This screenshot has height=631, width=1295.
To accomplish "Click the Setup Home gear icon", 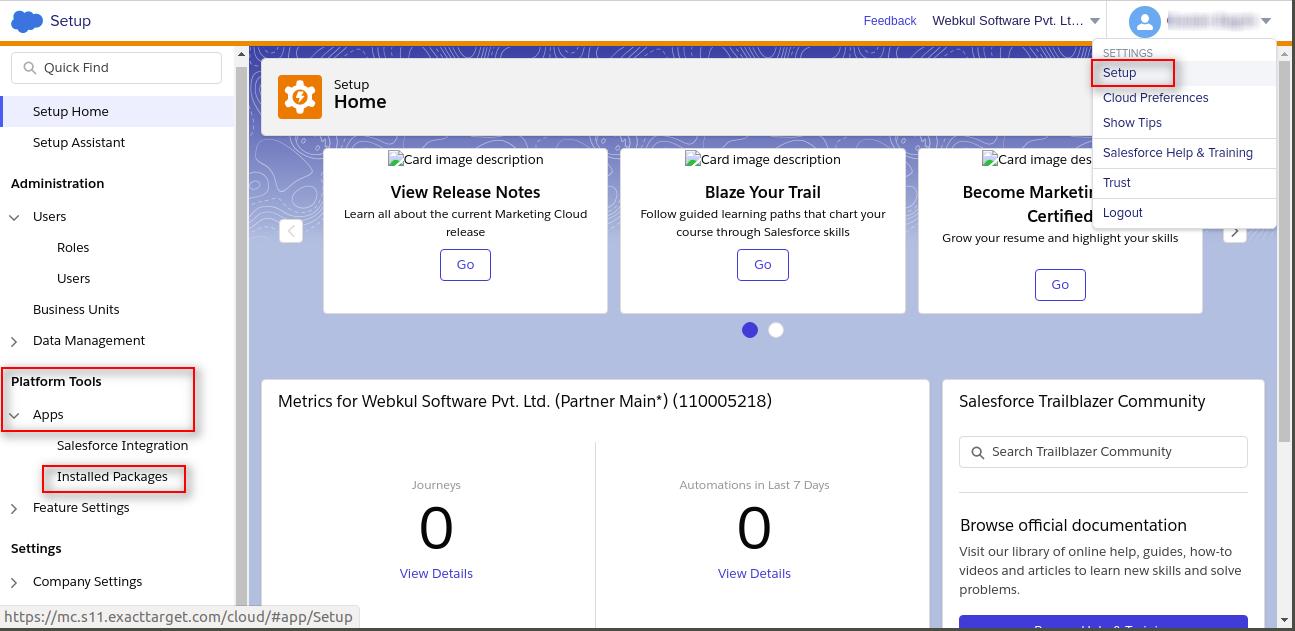I will 300,97.
